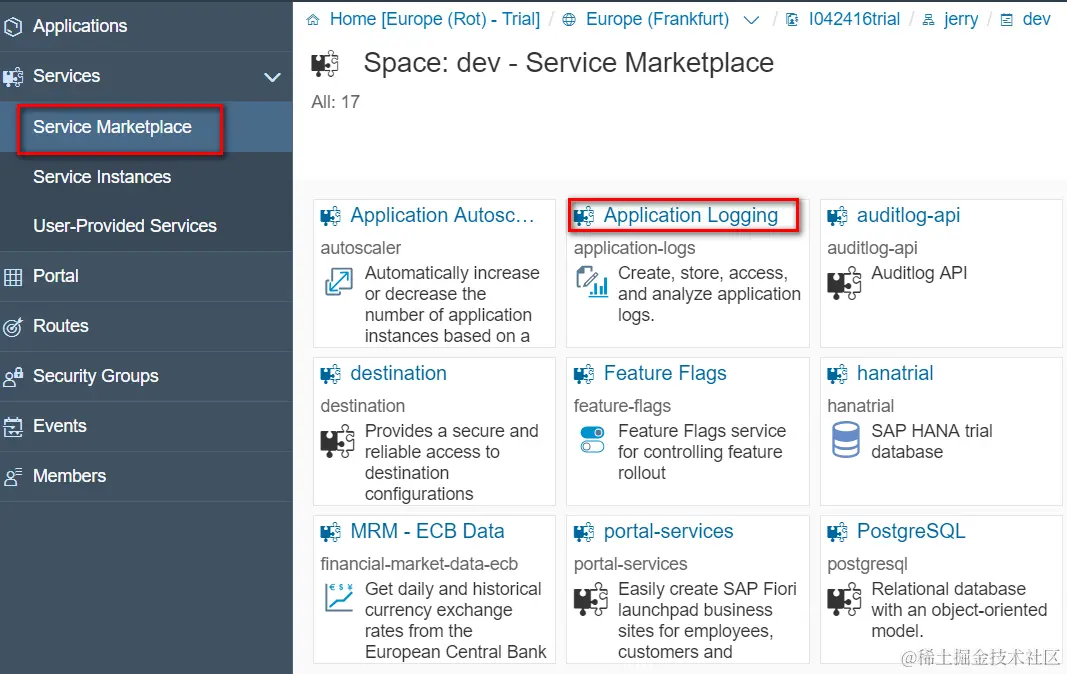Open the auditlog-api service title
The height and width of the screenshot is (674, 1067).
click(x=908, y=215)
